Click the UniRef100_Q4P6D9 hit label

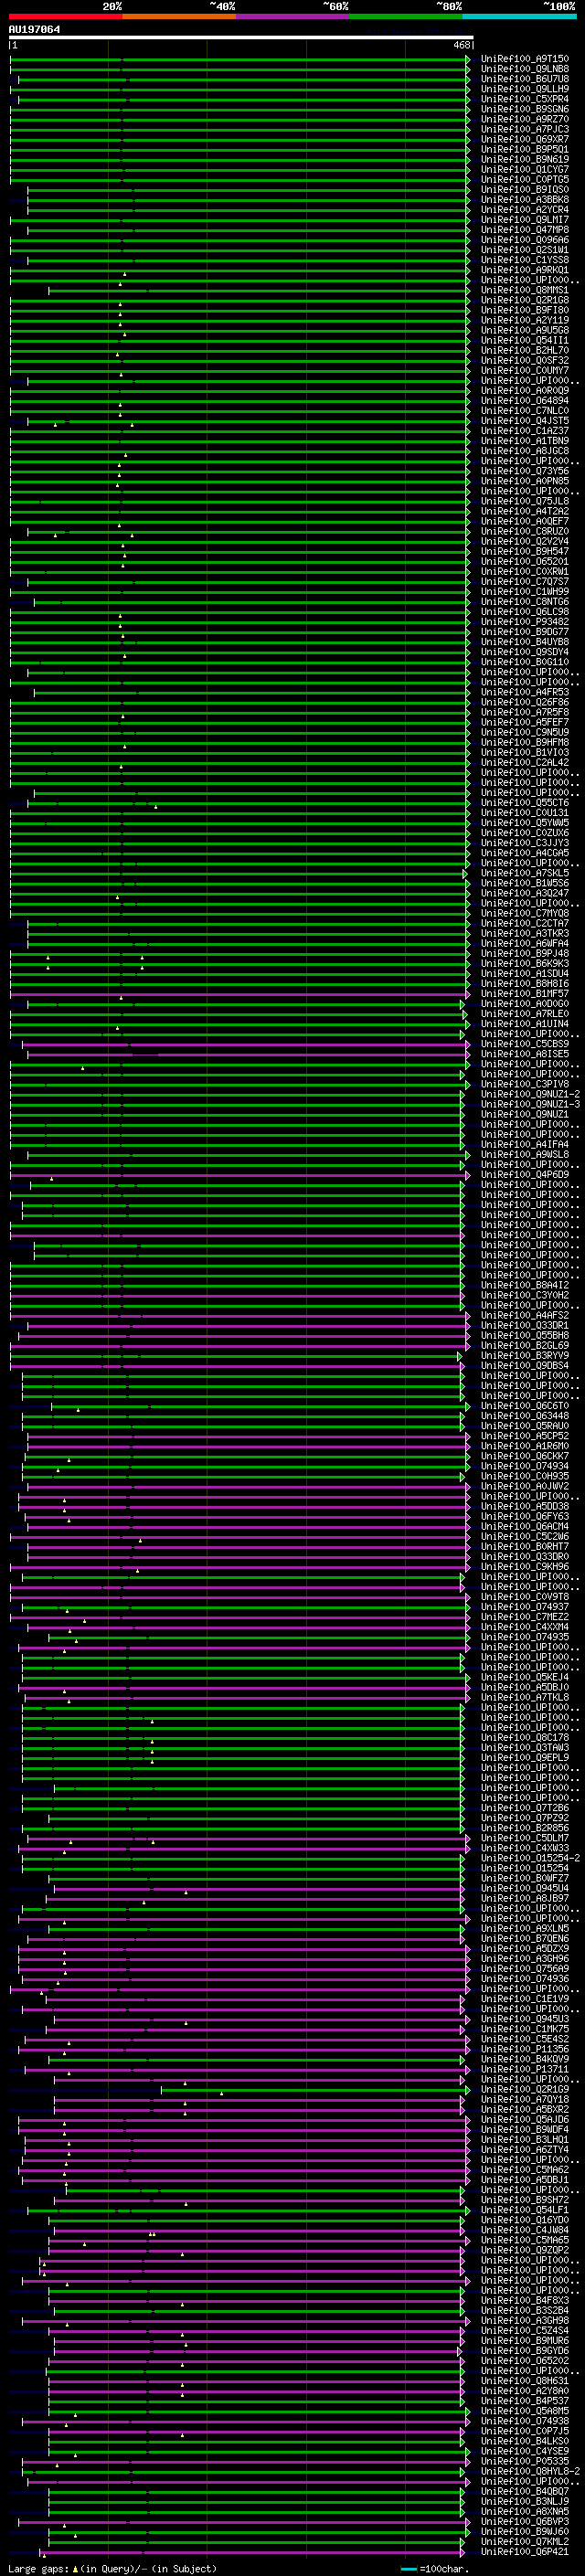pyautogui.click(x=525, y=1174)
